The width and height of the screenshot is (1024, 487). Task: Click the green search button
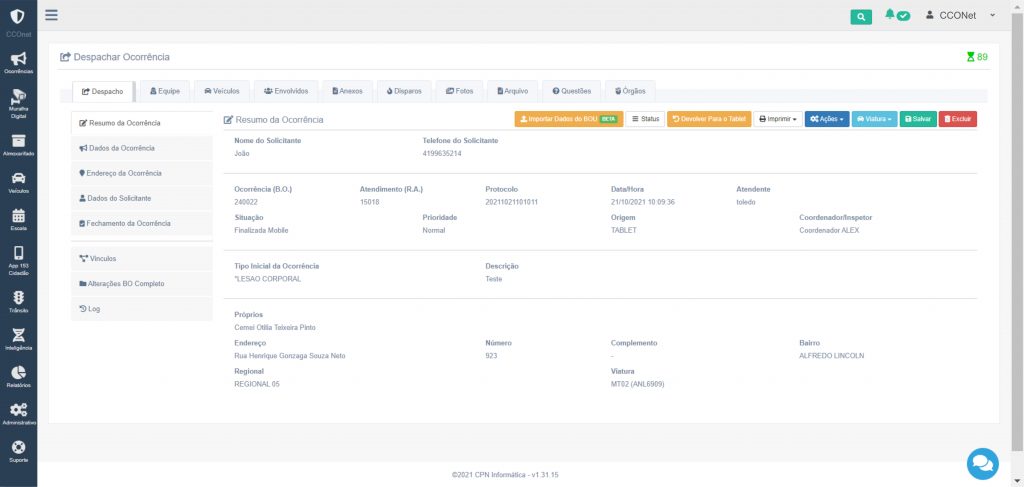(861, 17)
